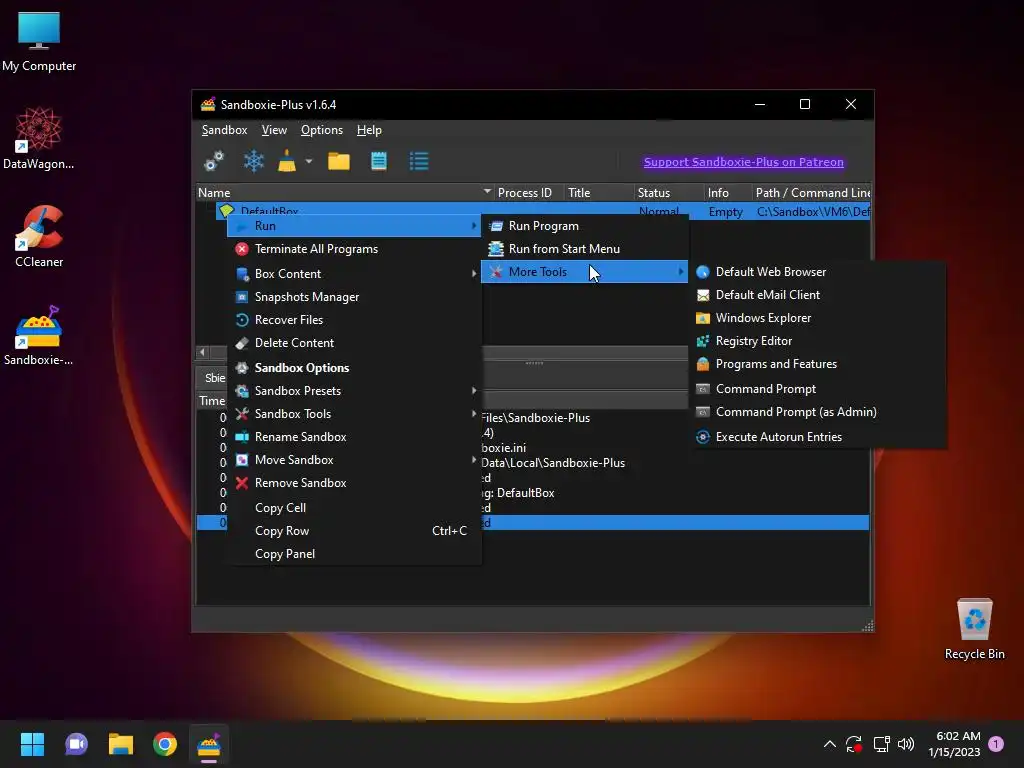
Task: Click the panel splitter handle dots
Action: pyautogui.click(x=534, y=363)
